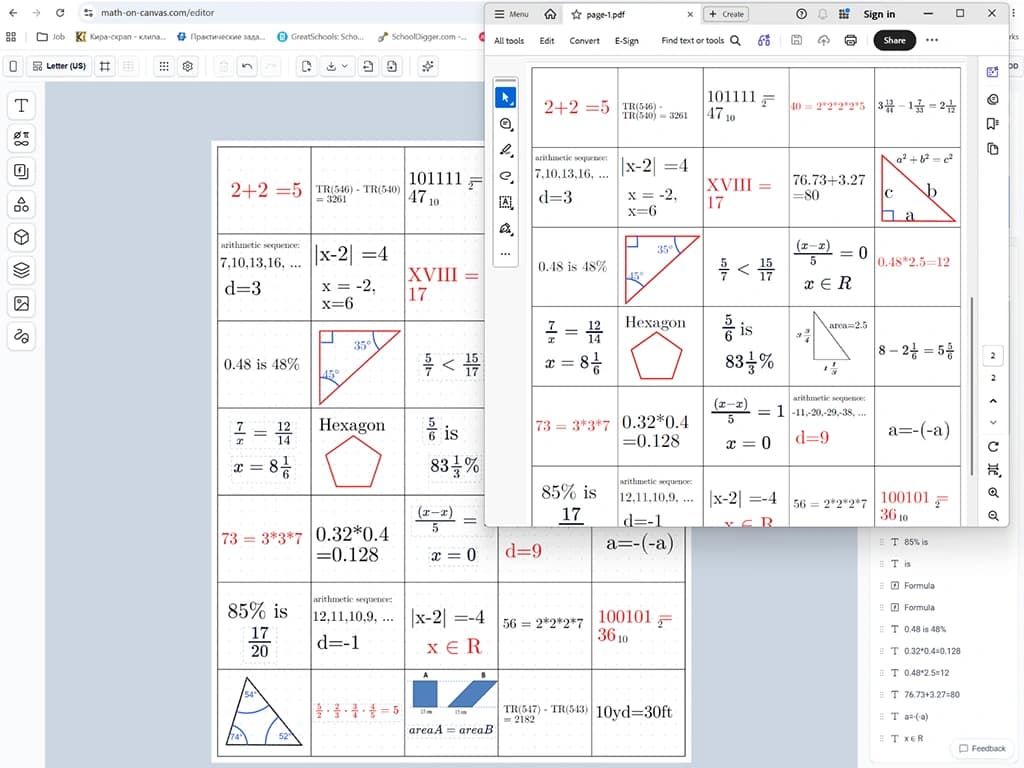The width and height of the screenshot is (1024, 768).
Task: Open the 3D cube shapes tool
Action: [22, 237]
